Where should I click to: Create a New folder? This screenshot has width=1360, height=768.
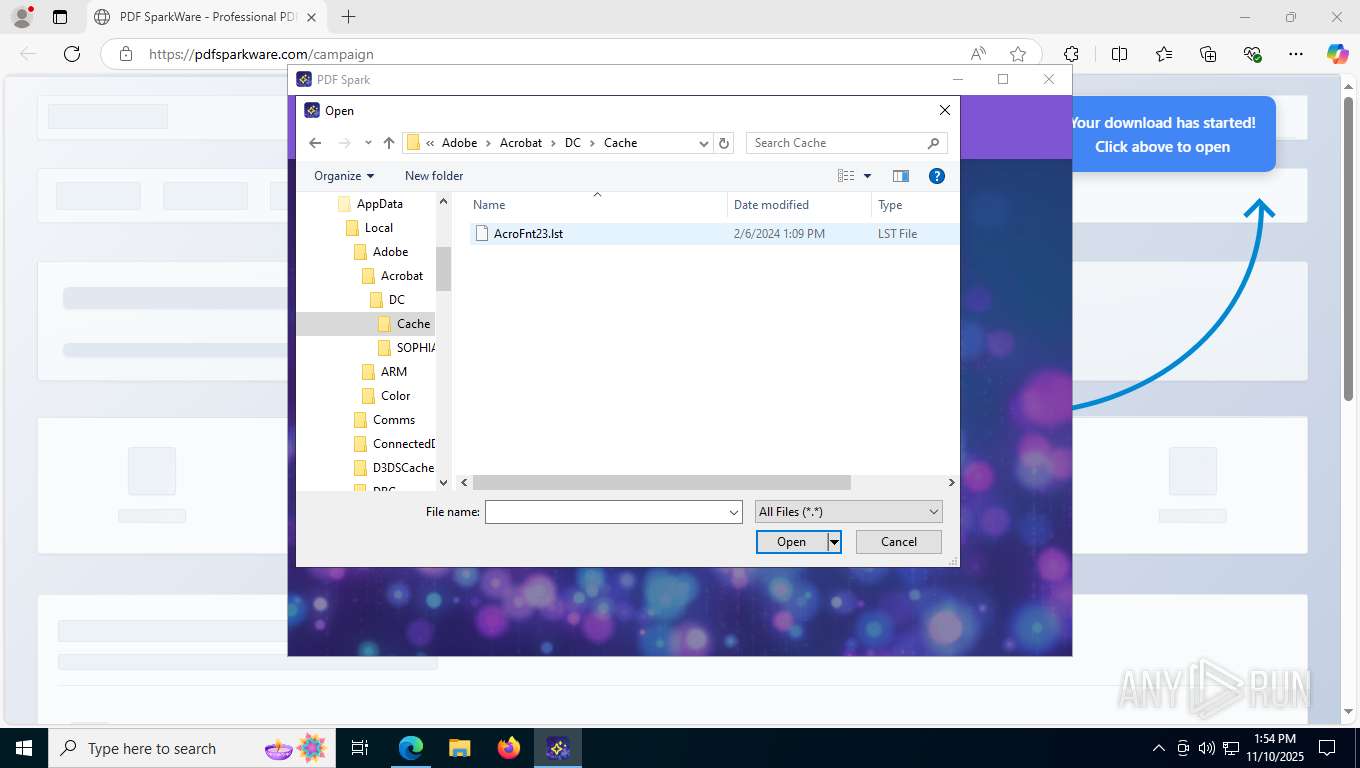434,176
